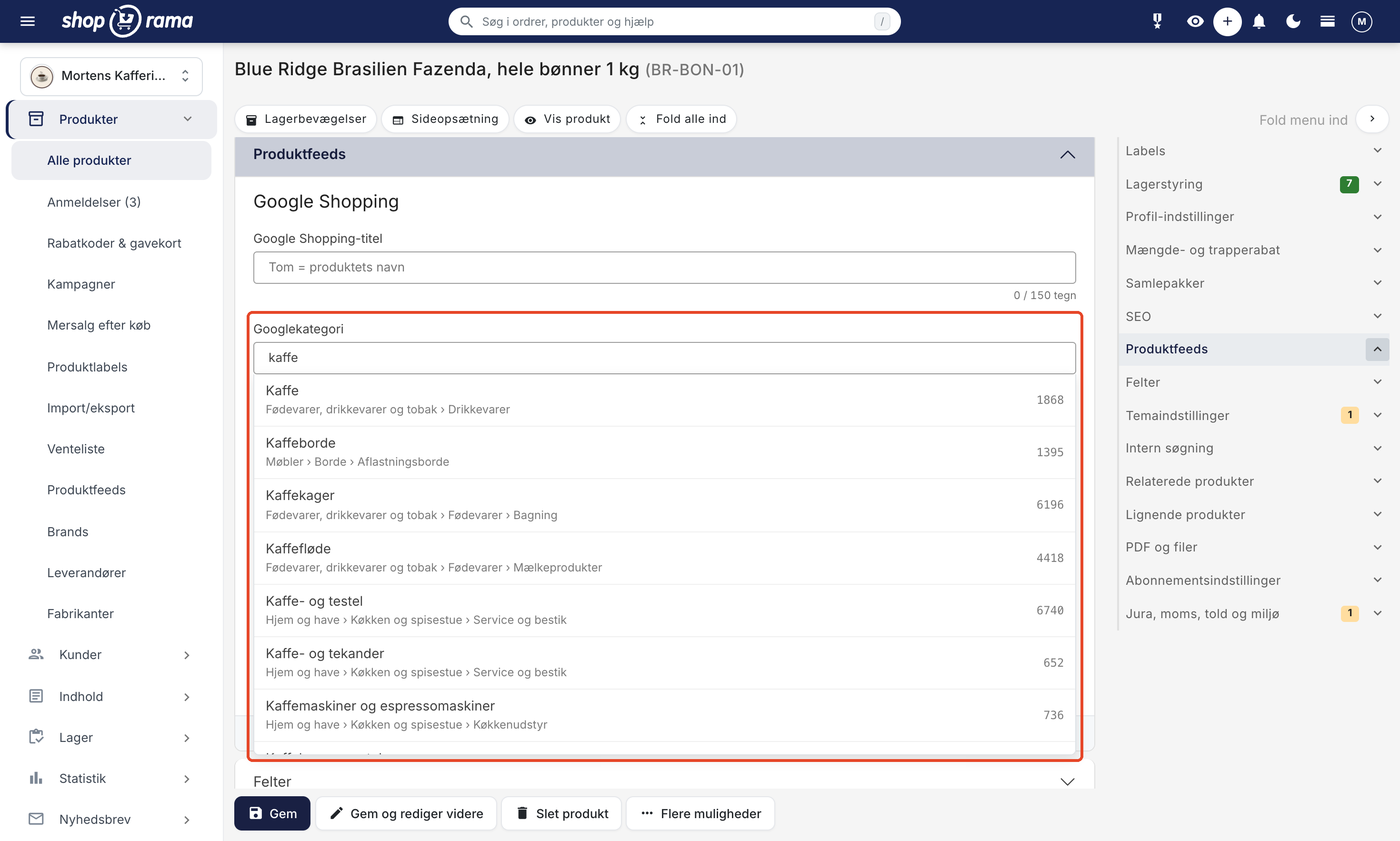Pick the Kaffe- og tekander category
The image size is (1400, 841).
click(664, 662)
